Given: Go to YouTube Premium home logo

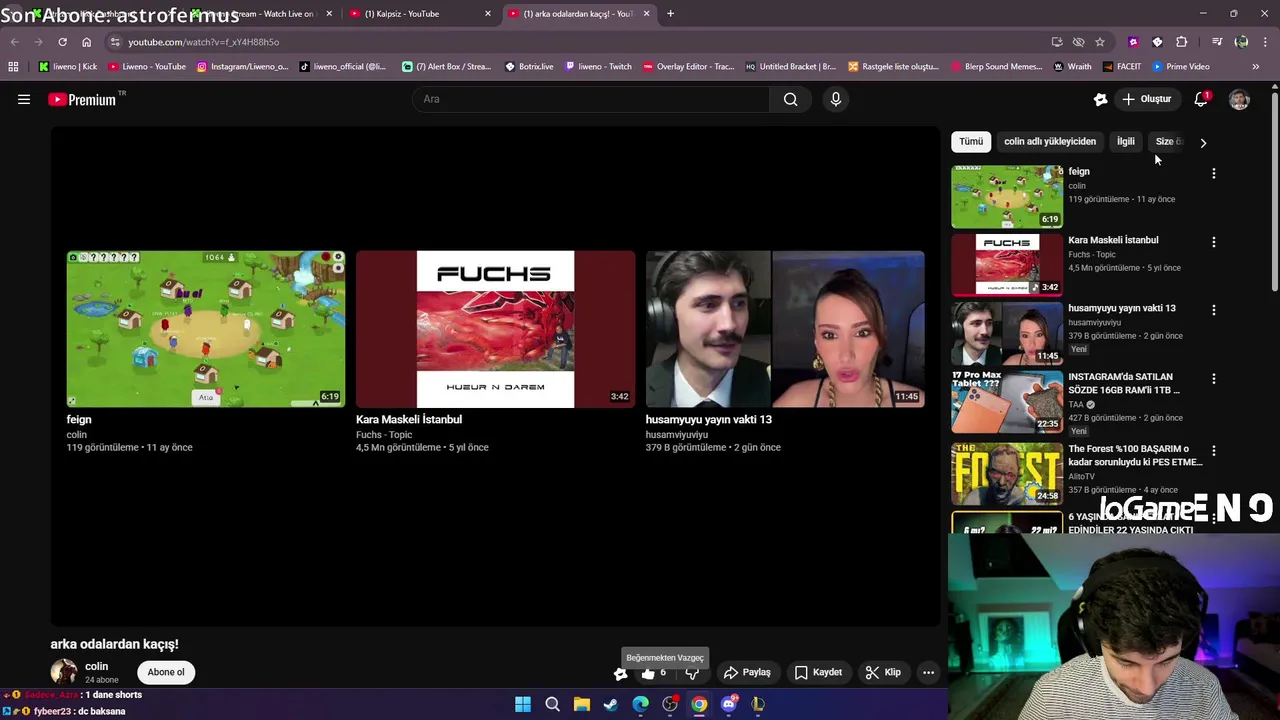Looking at the screenshot, I should [x=82, y=99].
